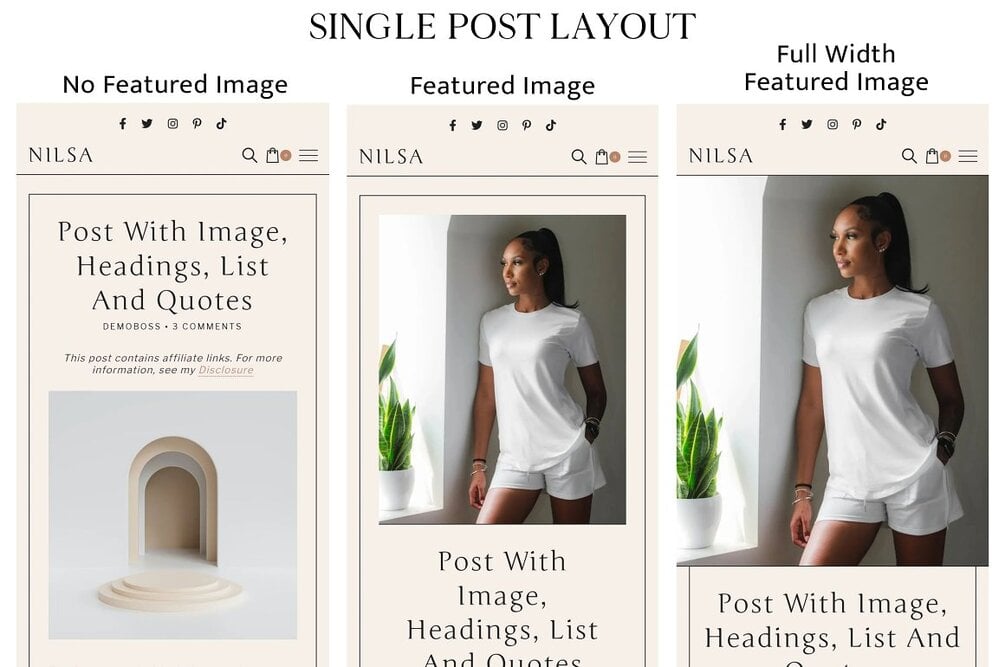Open the 3 COMMENTS link
This screenshot has height=667, width=1005.
coord(207,326)
